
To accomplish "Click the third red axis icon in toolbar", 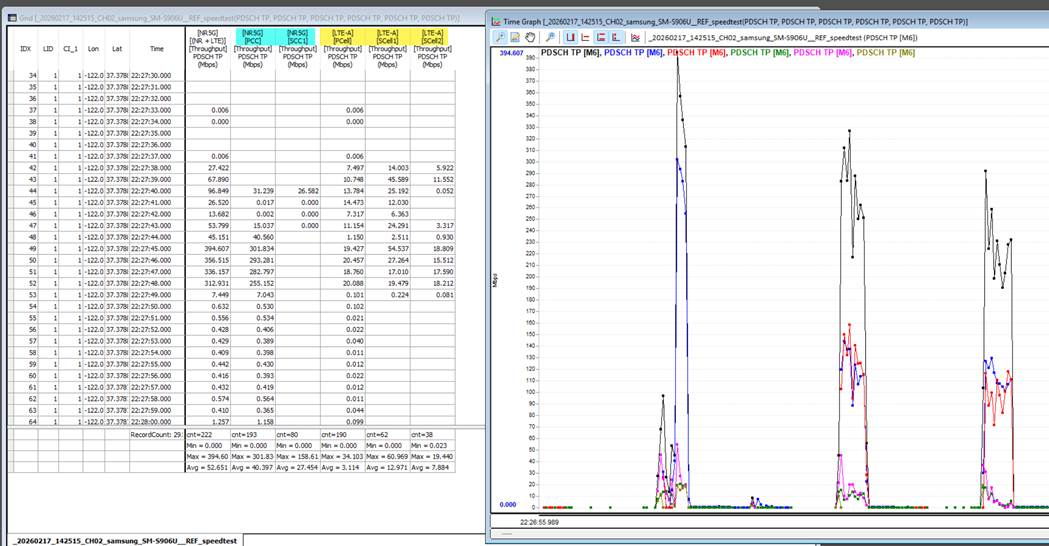I will click(x=601, y=37).
